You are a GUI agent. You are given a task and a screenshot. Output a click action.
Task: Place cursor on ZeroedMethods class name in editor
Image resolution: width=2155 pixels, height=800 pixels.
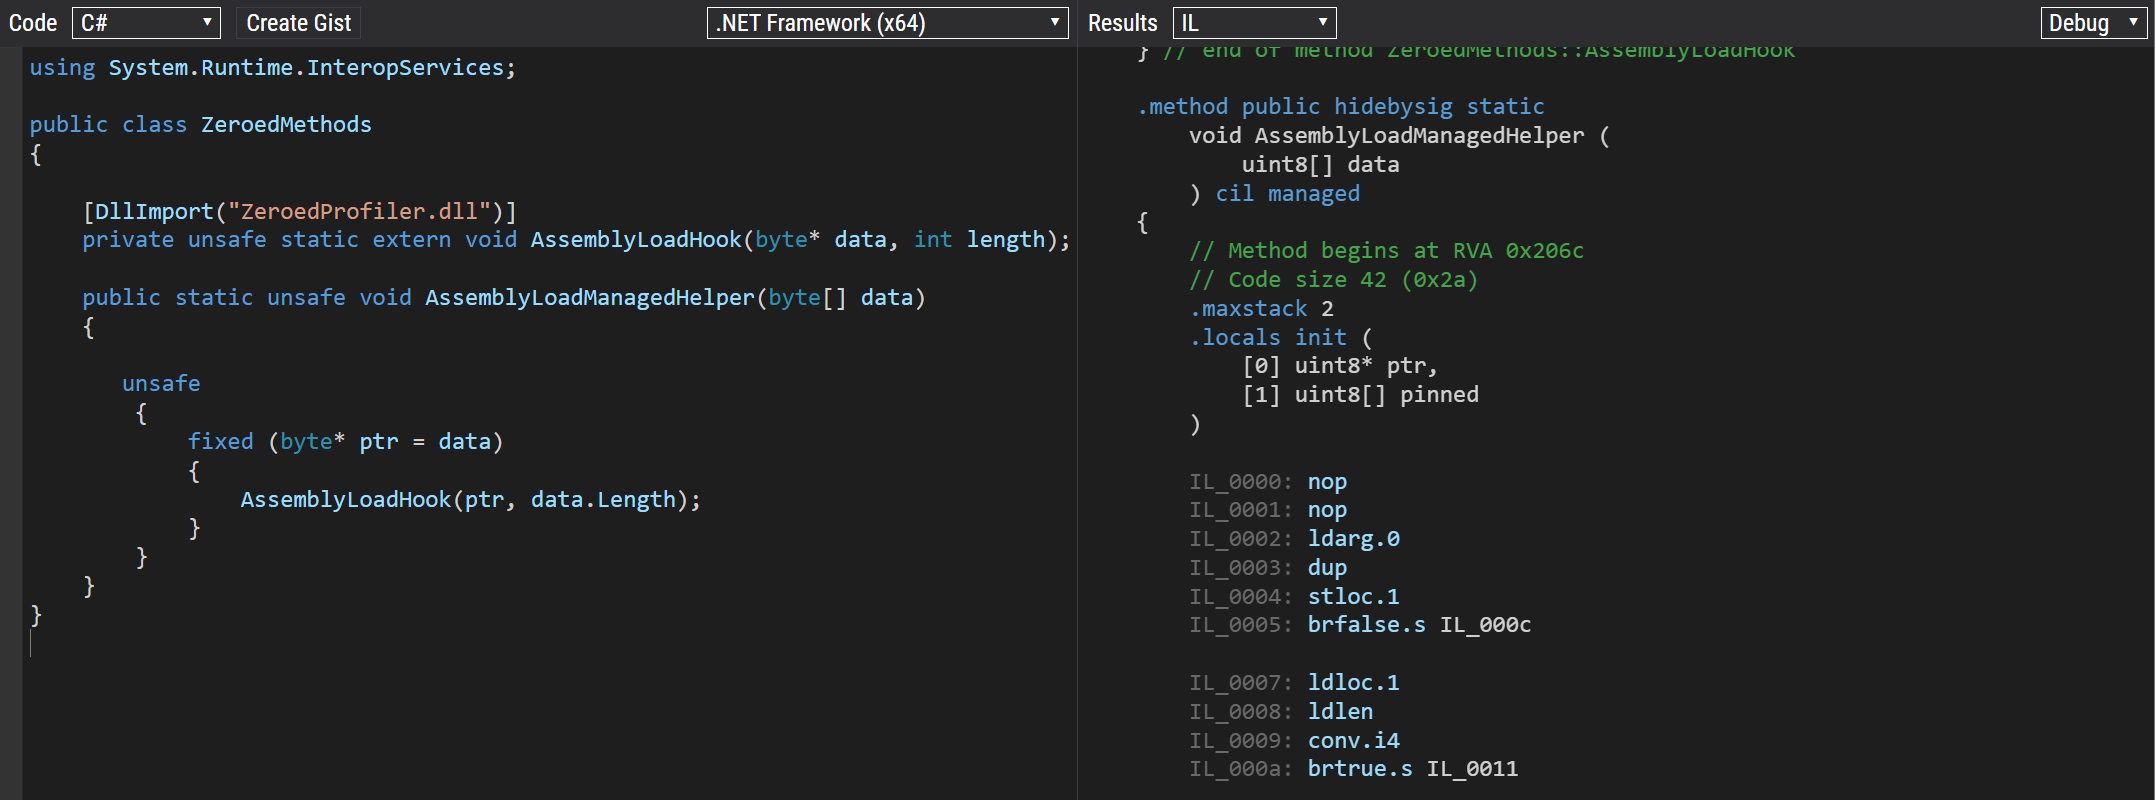286,125
